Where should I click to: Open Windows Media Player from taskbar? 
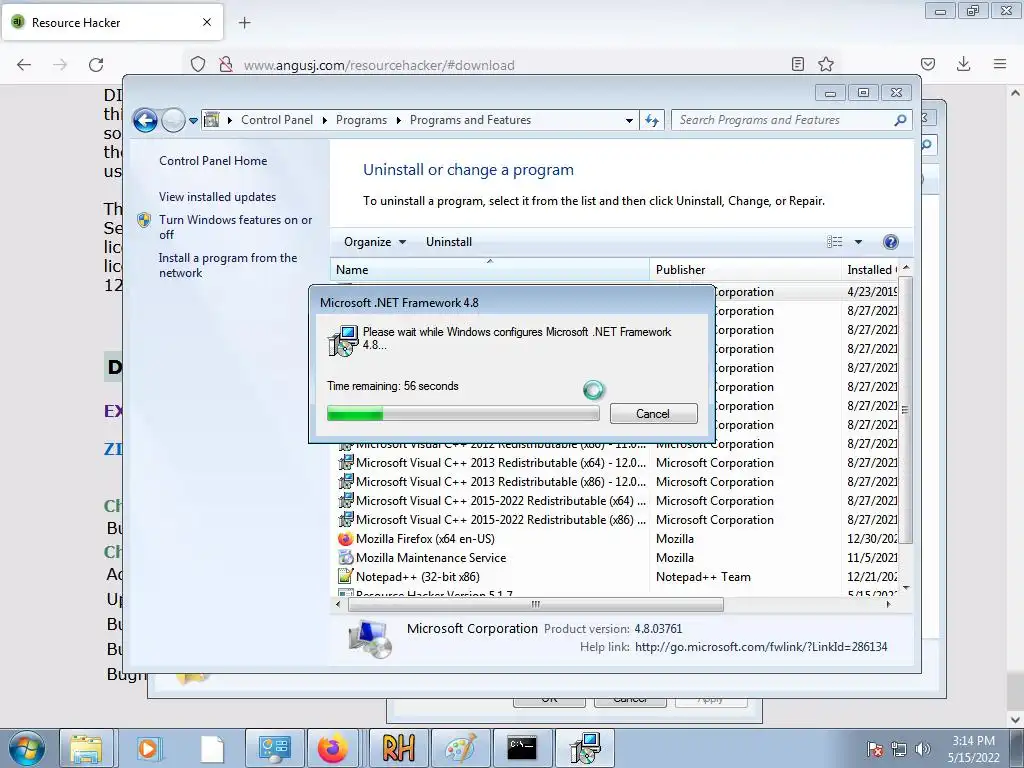pyautogui.click(x=148, y=748)
